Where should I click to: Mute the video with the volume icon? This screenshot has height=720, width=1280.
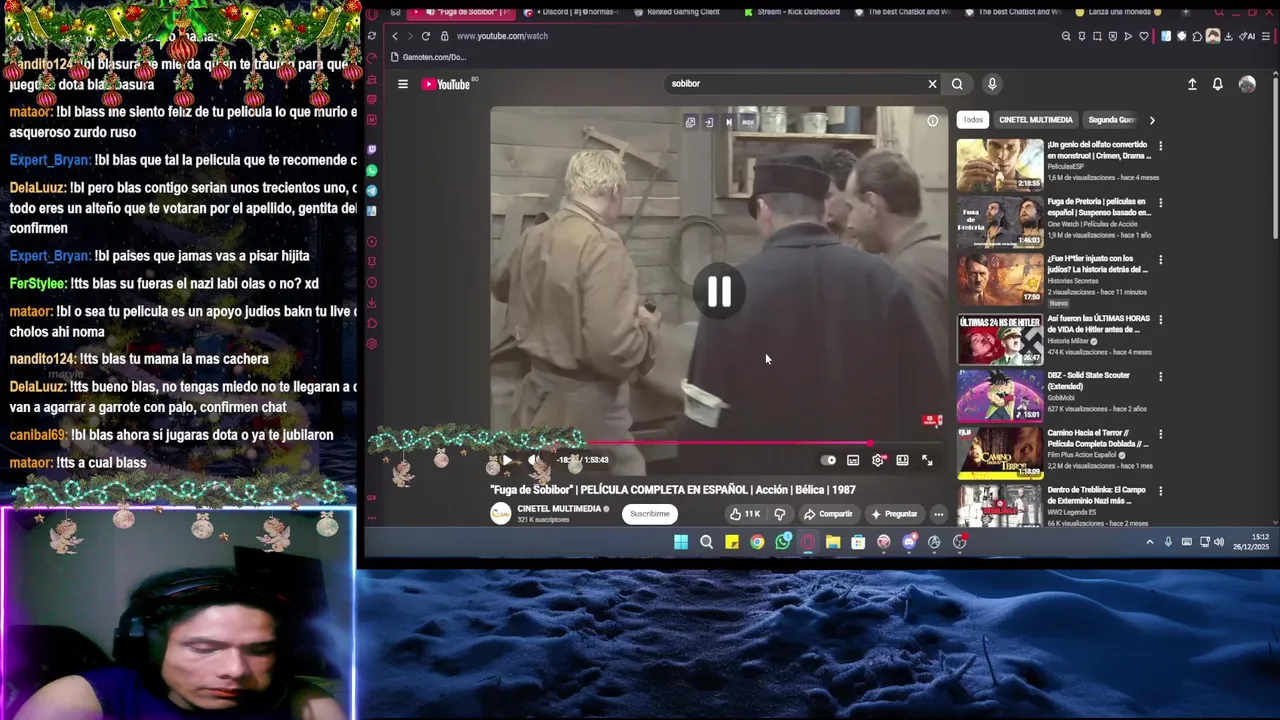[x=533, y=460]
